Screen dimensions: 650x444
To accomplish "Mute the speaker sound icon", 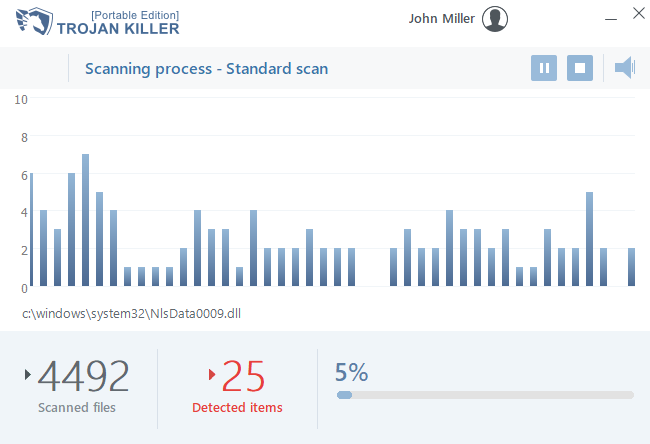I will [x=625, y=67].
